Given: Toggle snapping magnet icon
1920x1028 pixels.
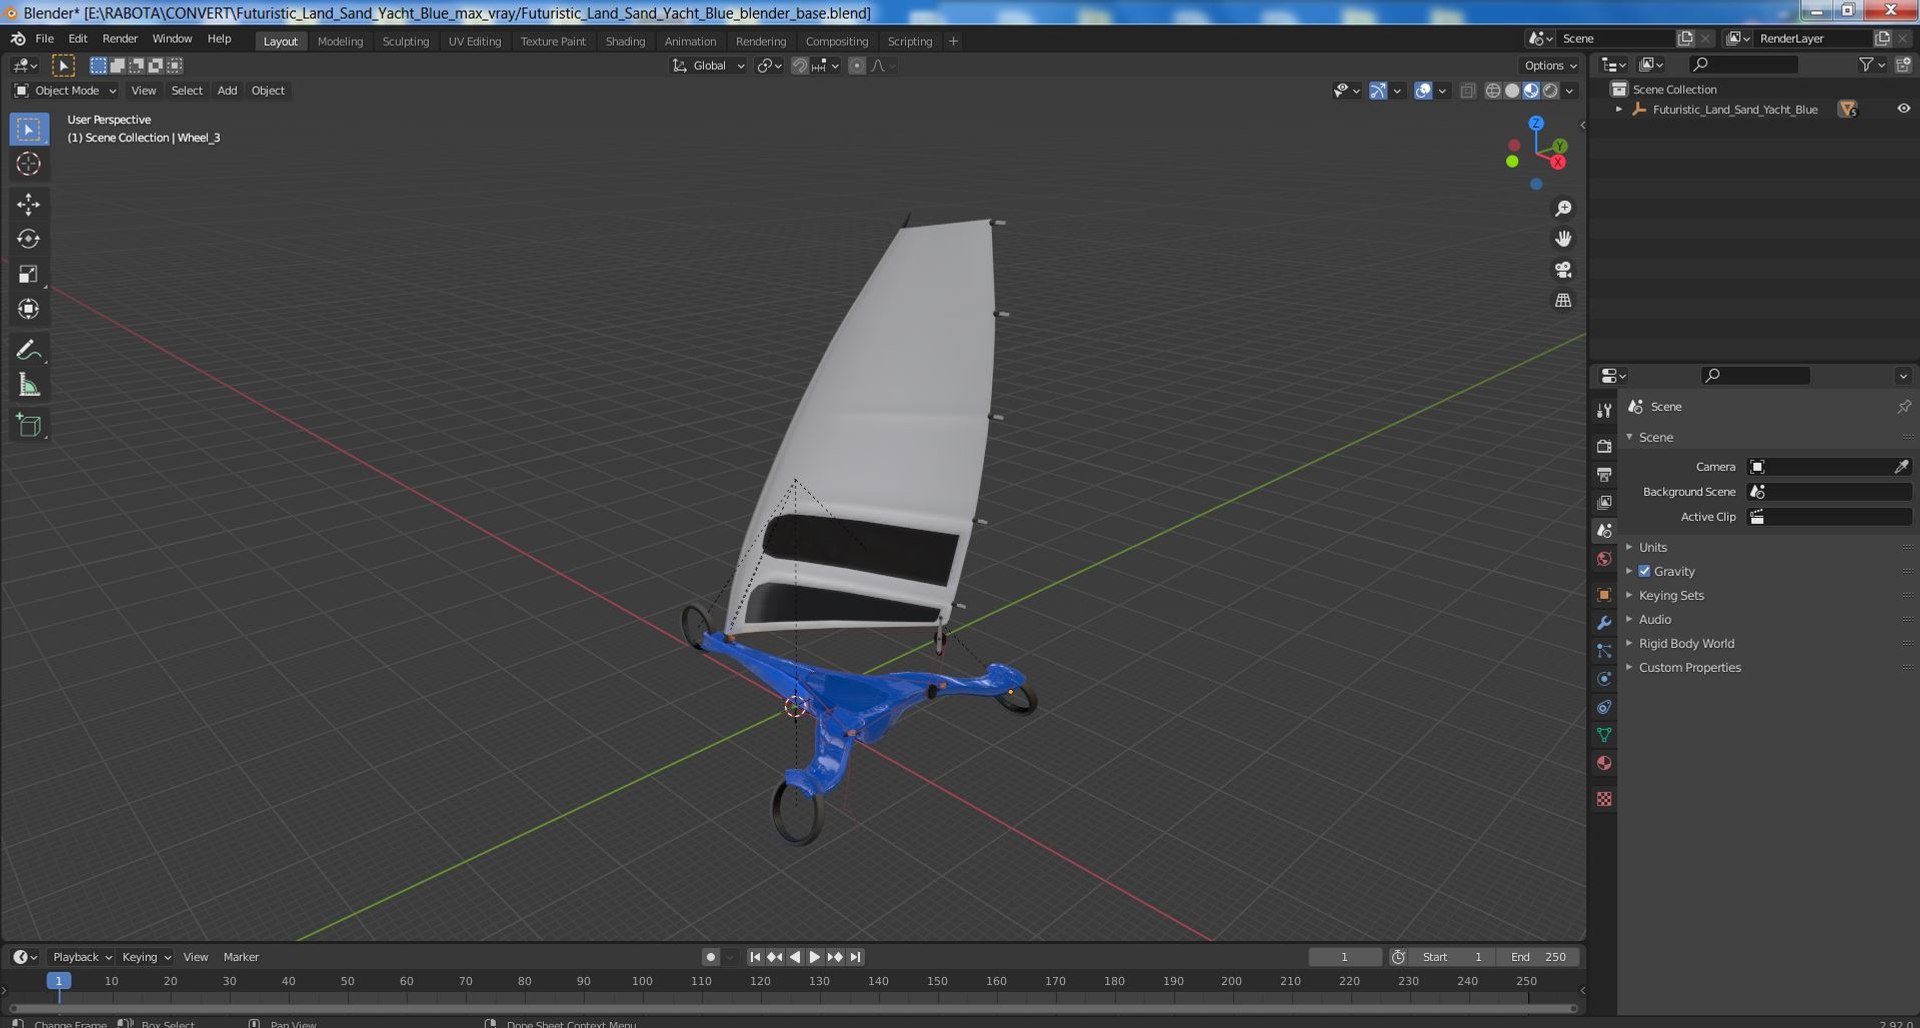Looking at the screenshot, I should click(x=799, y=65).
